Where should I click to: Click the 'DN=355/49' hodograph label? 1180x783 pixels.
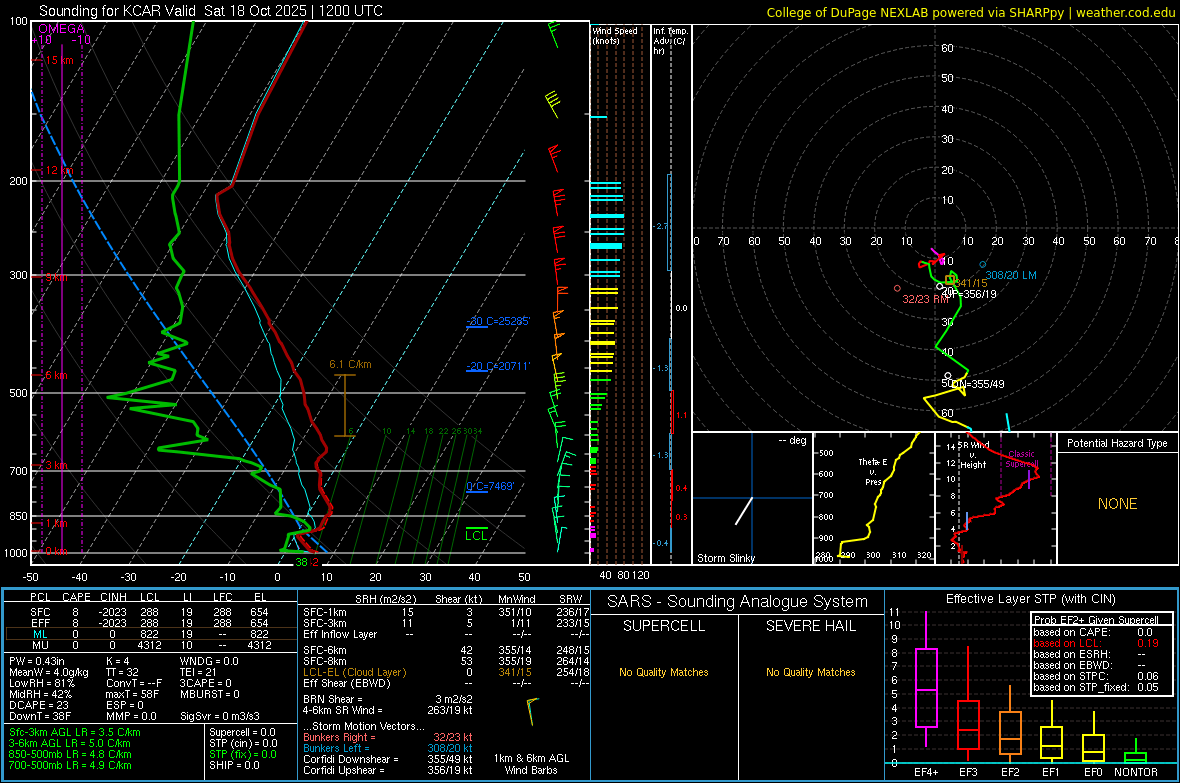[x=977, y=384]
